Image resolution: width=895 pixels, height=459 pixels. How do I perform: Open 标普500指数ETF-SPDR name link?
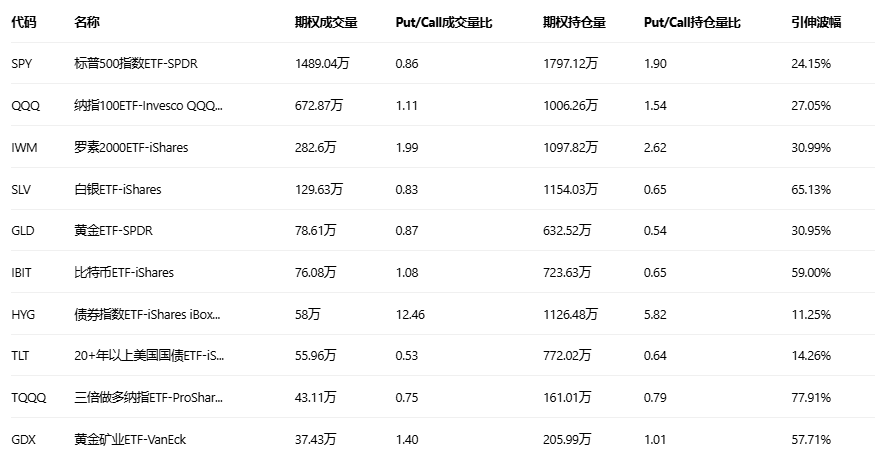[x=136, y=64]
